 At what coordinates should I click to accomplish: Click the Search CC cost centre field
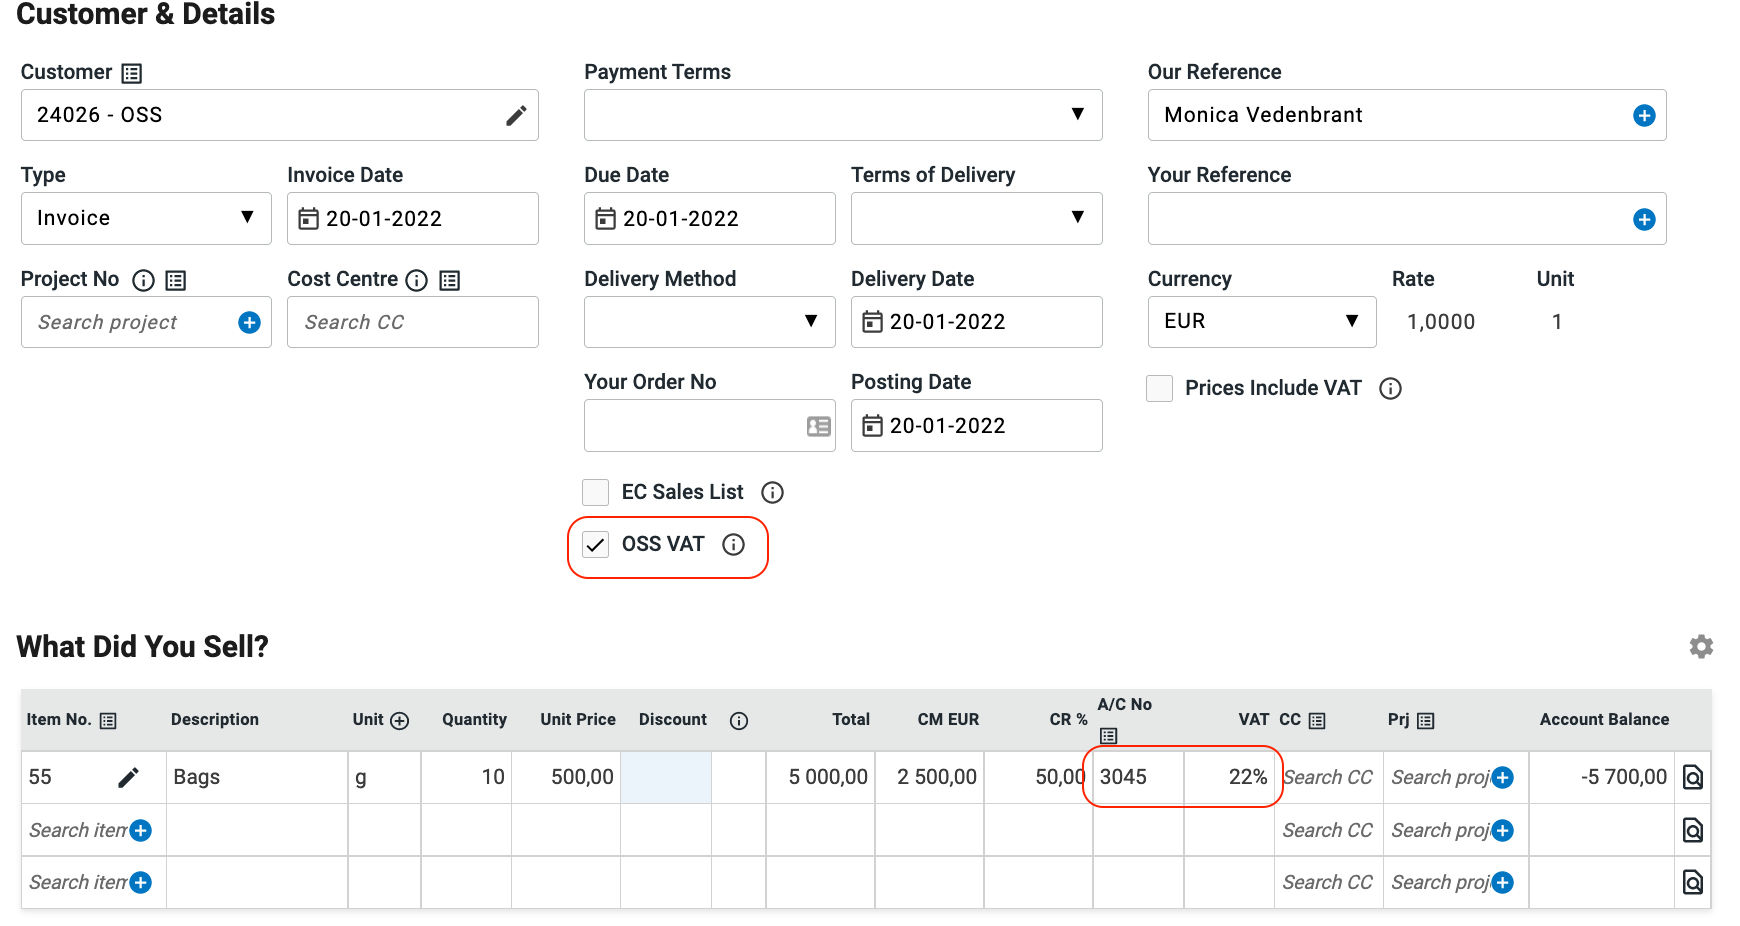[412, 322]
